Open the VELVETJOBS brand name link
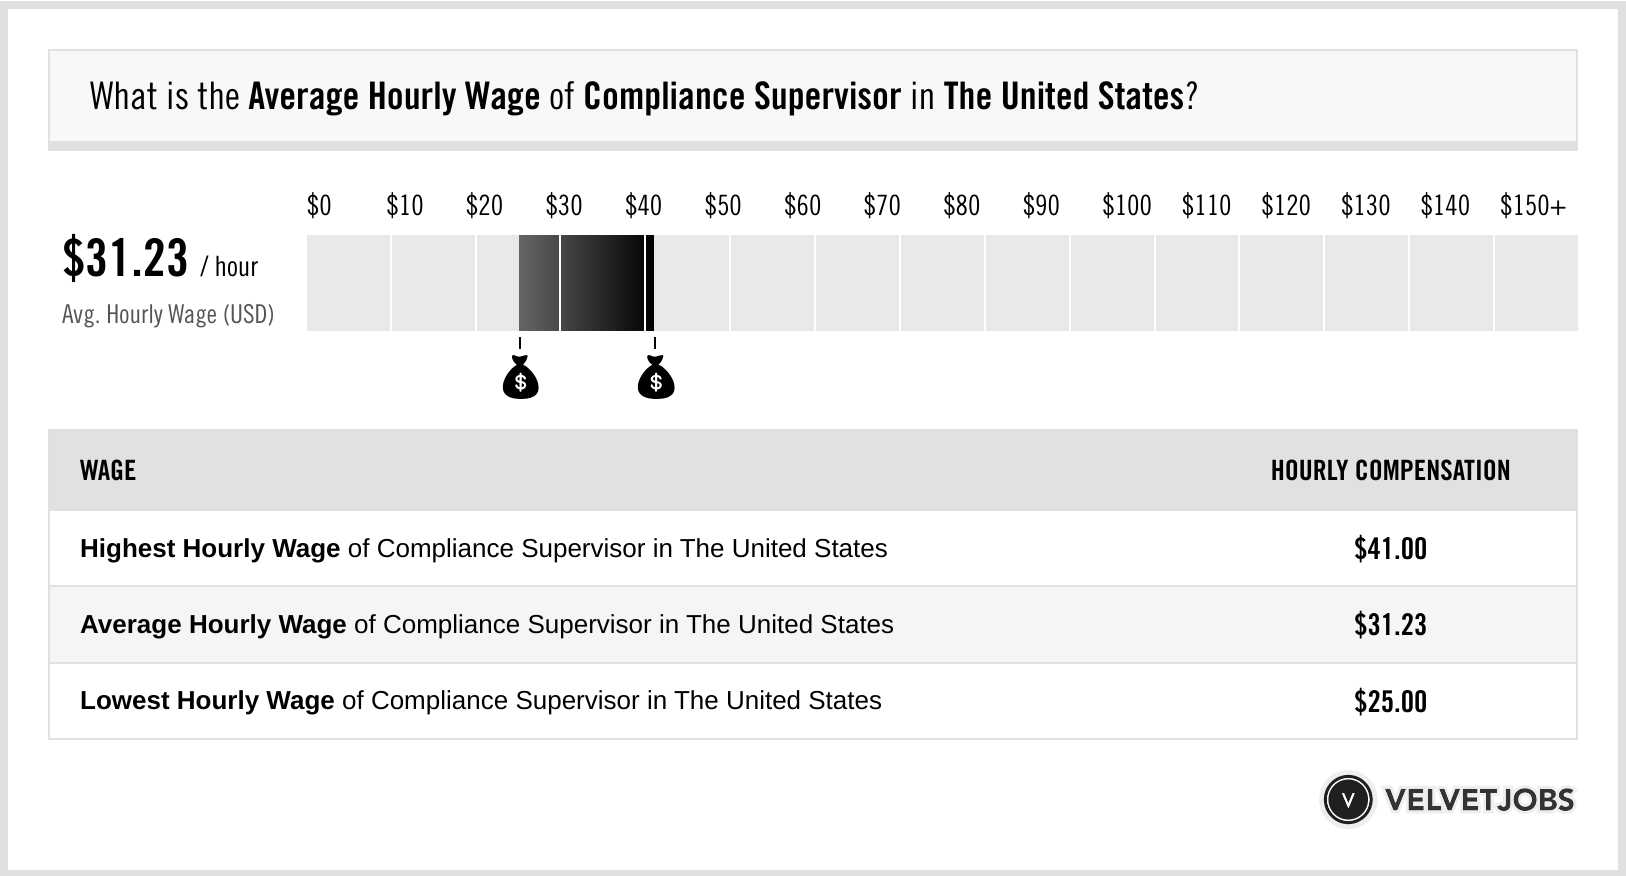1626x876 pixels. point(1479,800)
